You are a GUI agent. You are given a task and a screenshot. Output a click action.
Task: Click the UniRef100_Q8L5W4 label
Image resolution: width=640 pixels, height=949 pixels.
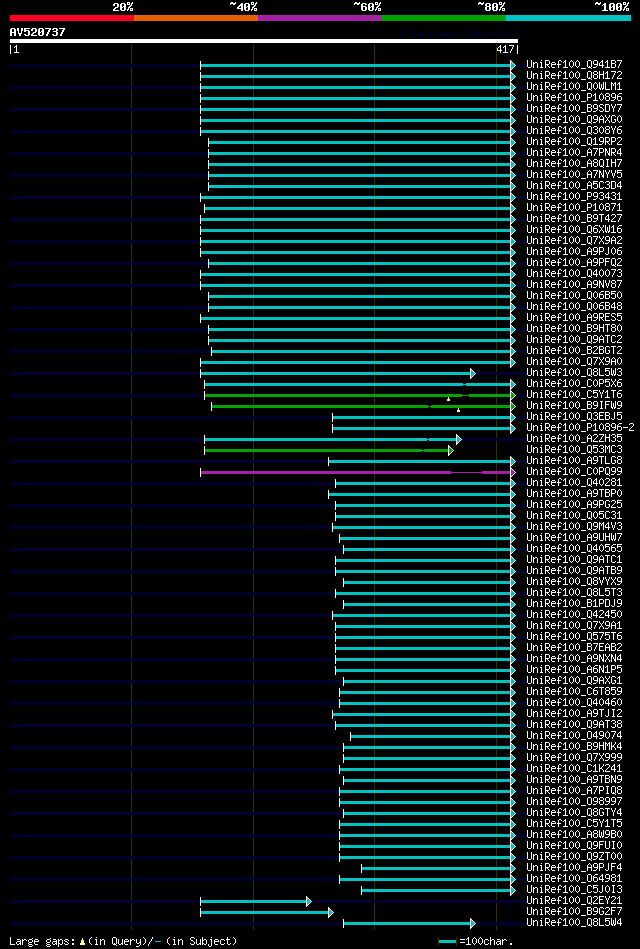[574, 924]
